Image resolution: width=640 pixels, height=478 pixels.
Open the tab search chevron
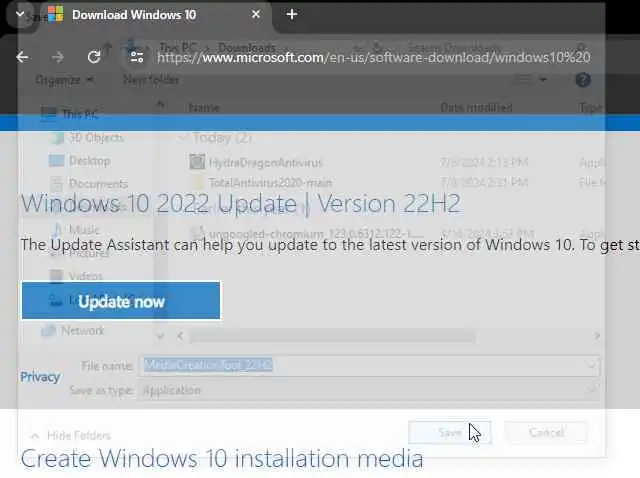[20, 14]
